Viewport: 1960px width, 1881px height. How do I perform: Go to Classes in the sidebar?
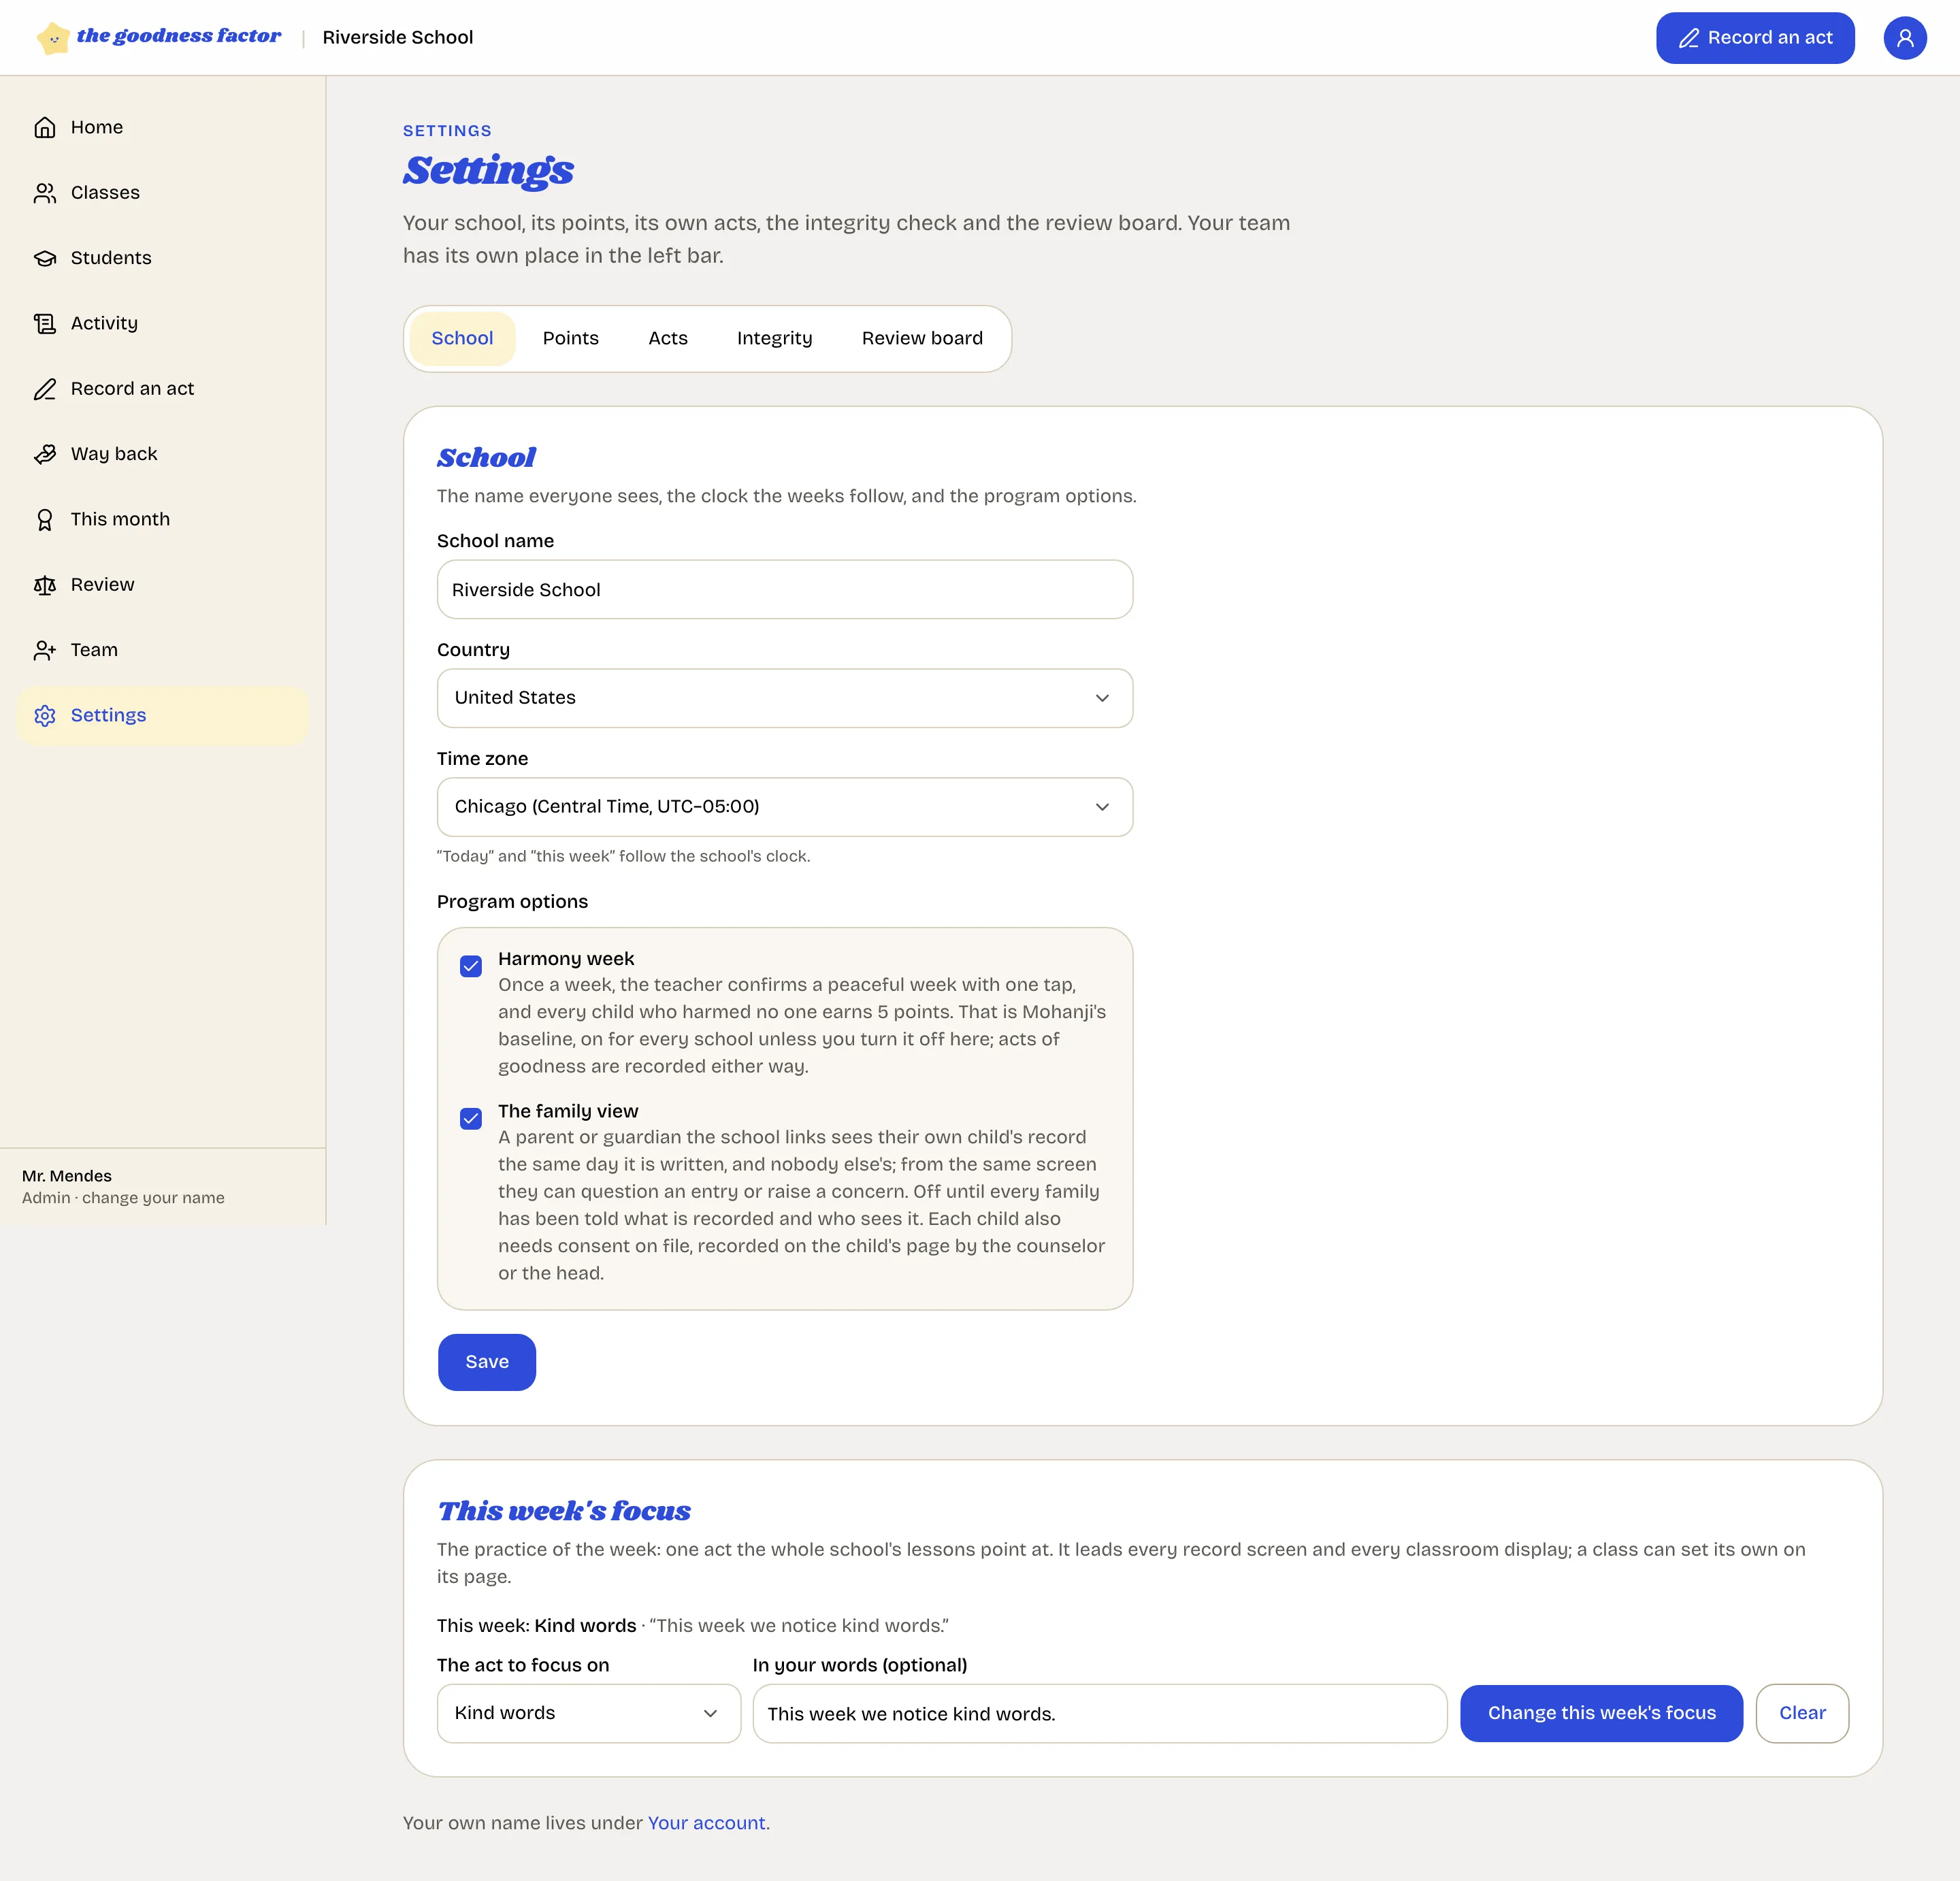(162, 193)
